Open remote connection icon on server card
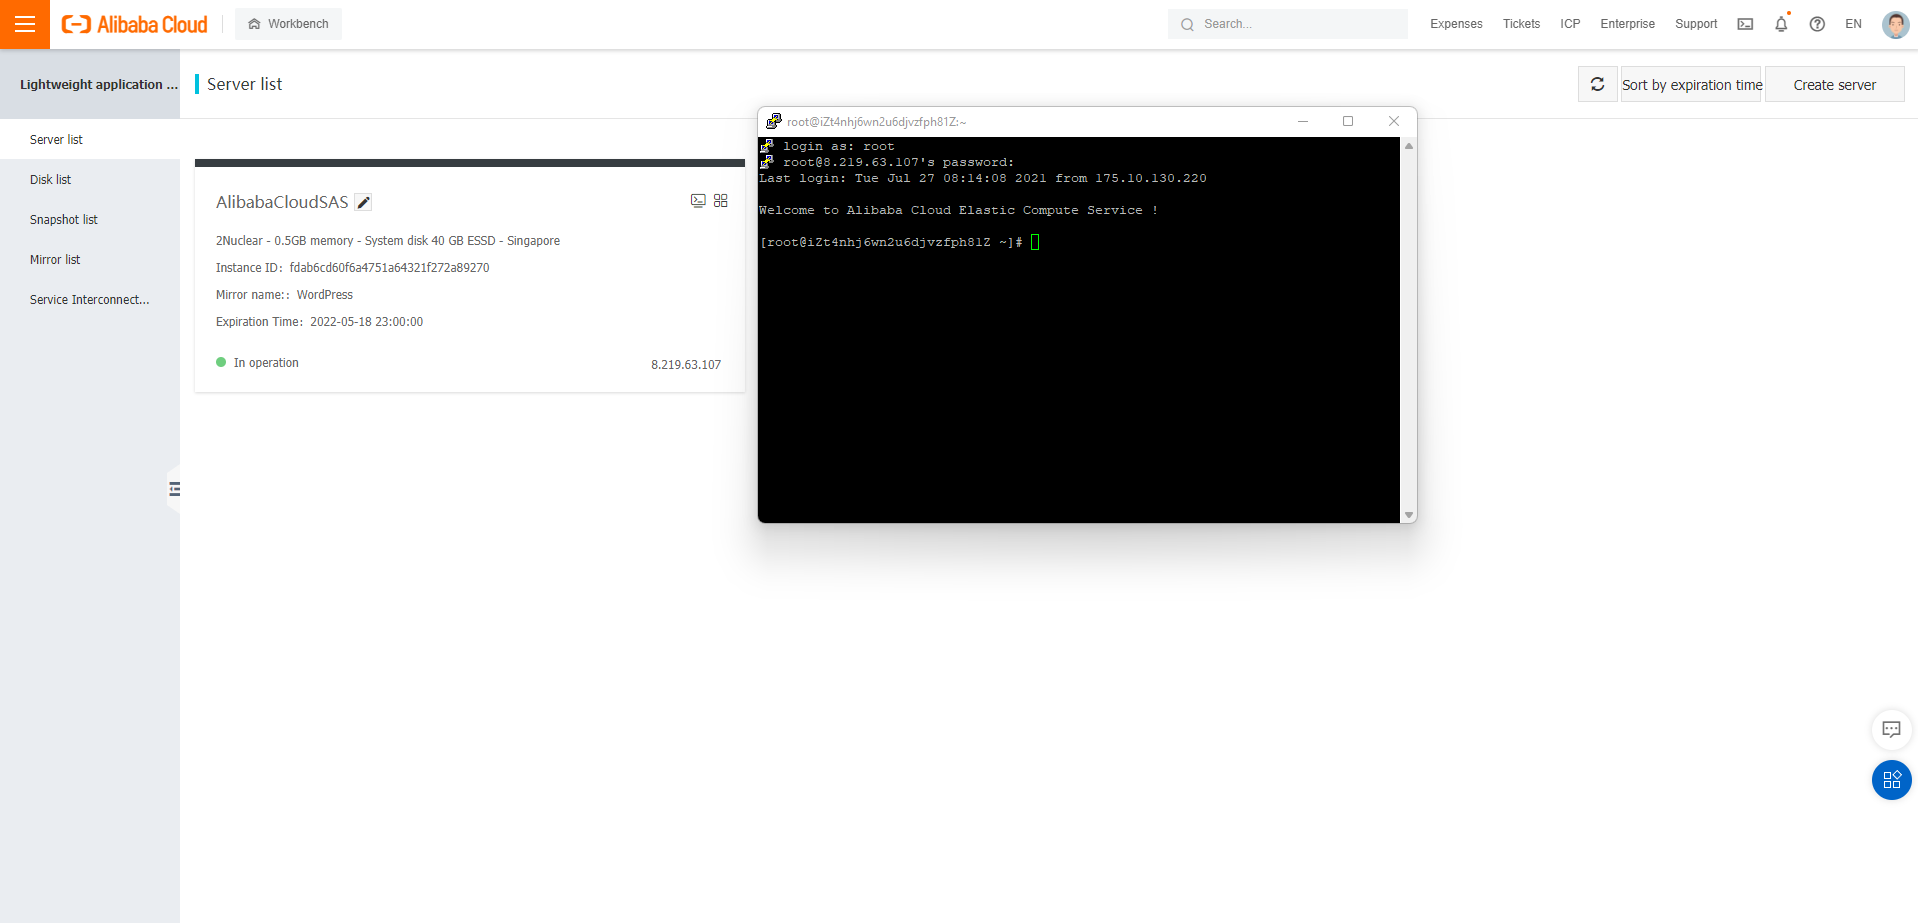Image resolution: width=1918 pixels, height=923 pixels. pyautogui.click(x=698, y=201)
